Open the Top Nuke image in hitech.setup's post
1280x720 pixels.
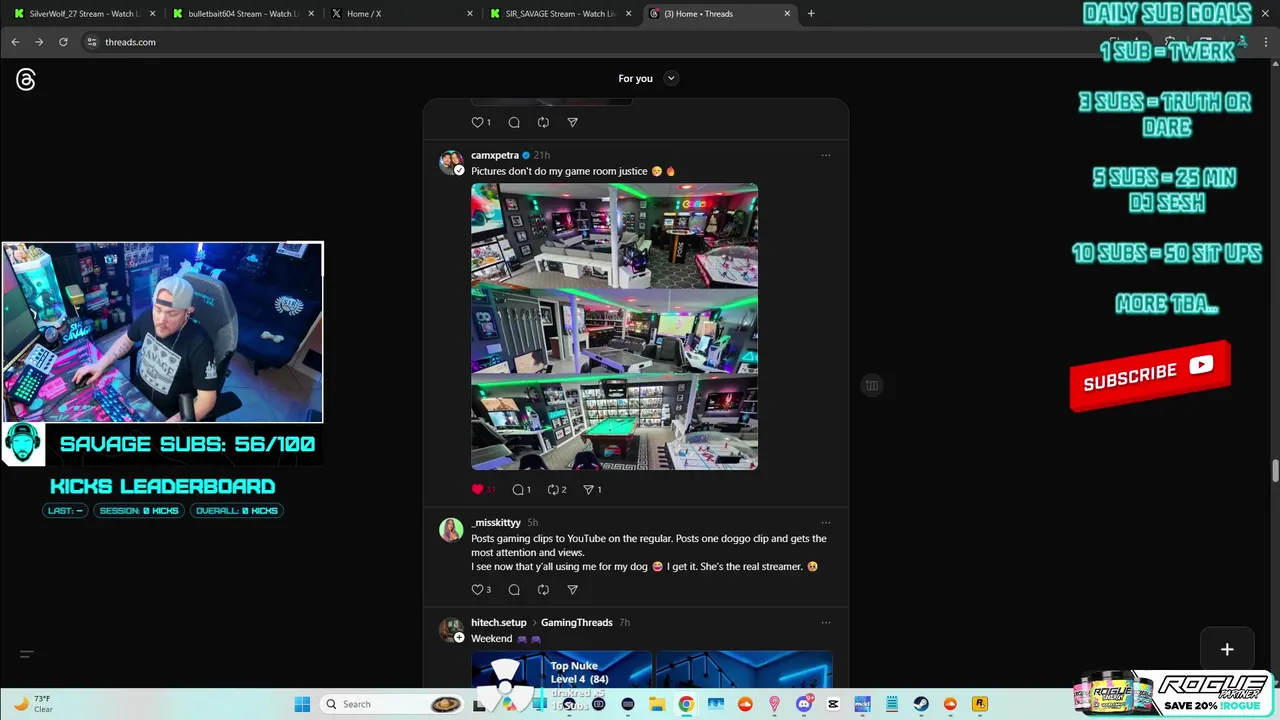561,669
